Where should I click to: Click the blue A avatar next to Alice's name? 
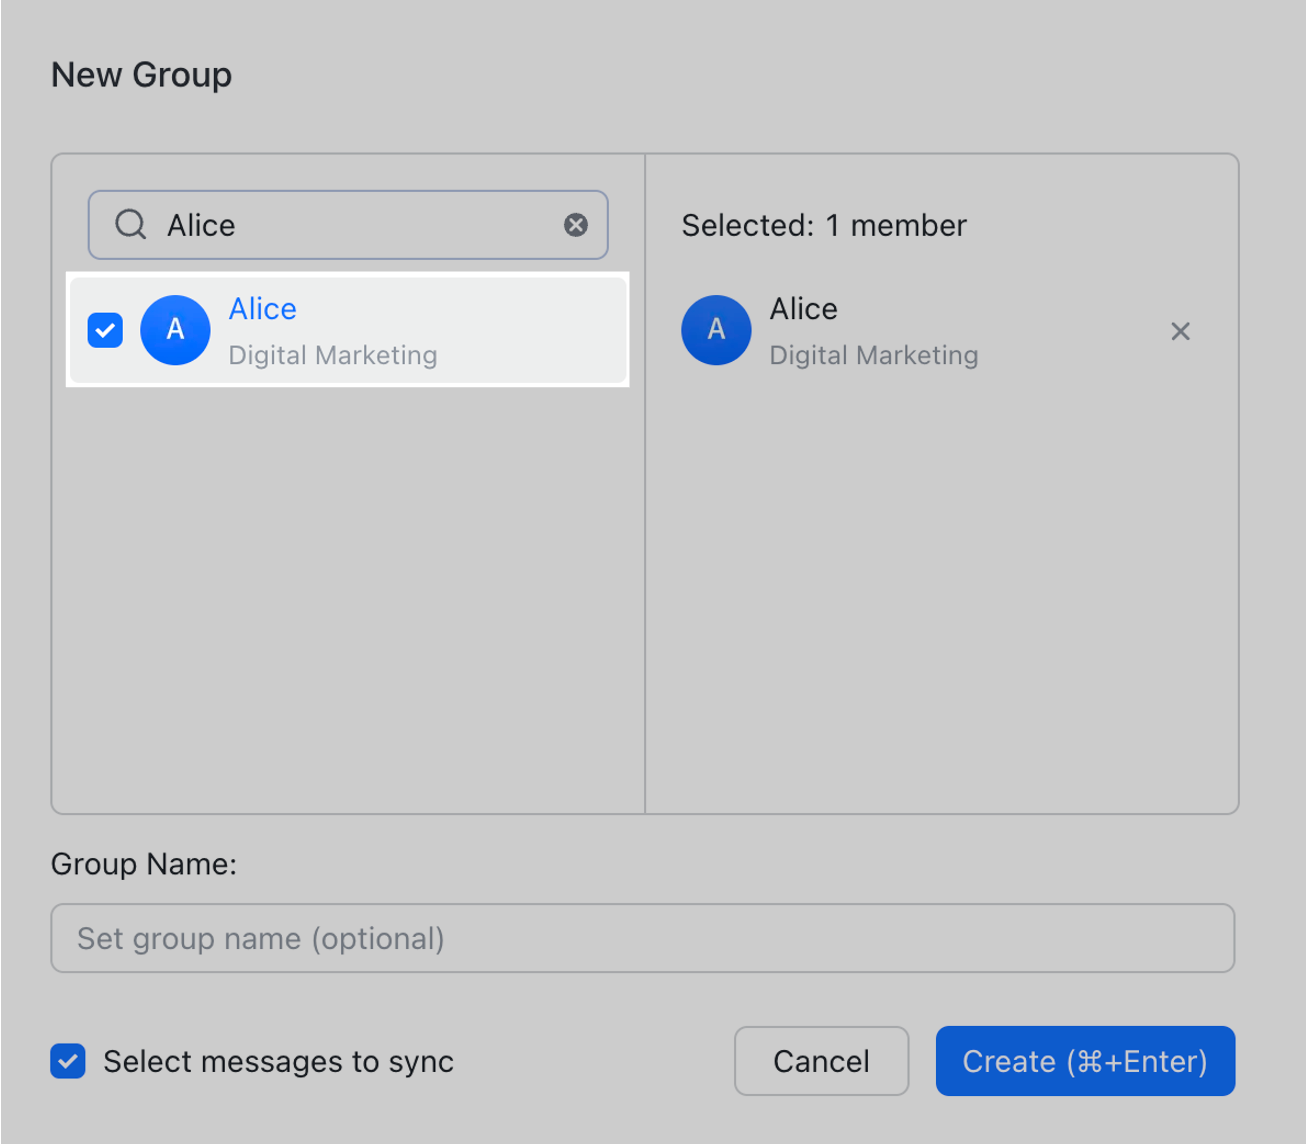point(175,330)
